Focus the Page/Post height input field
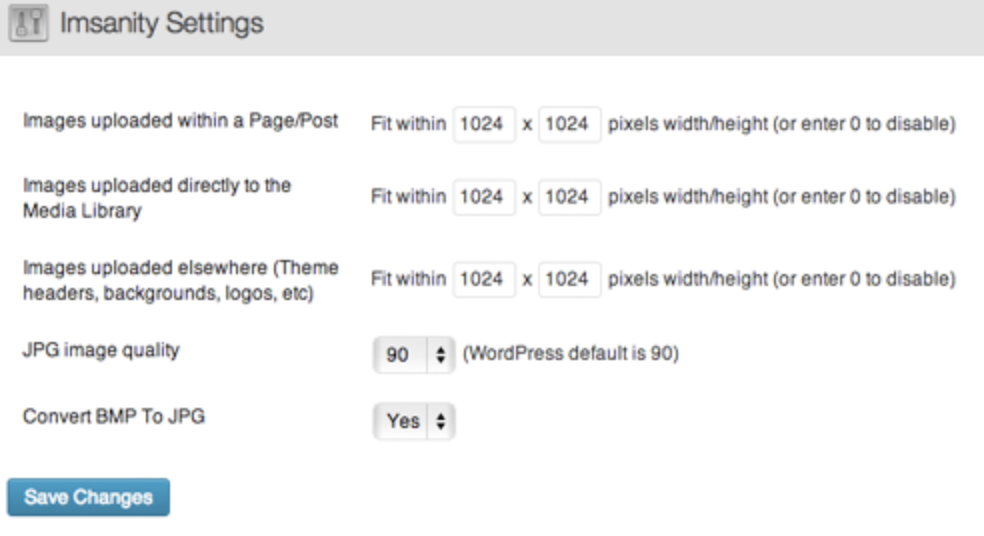 (568, 126)
